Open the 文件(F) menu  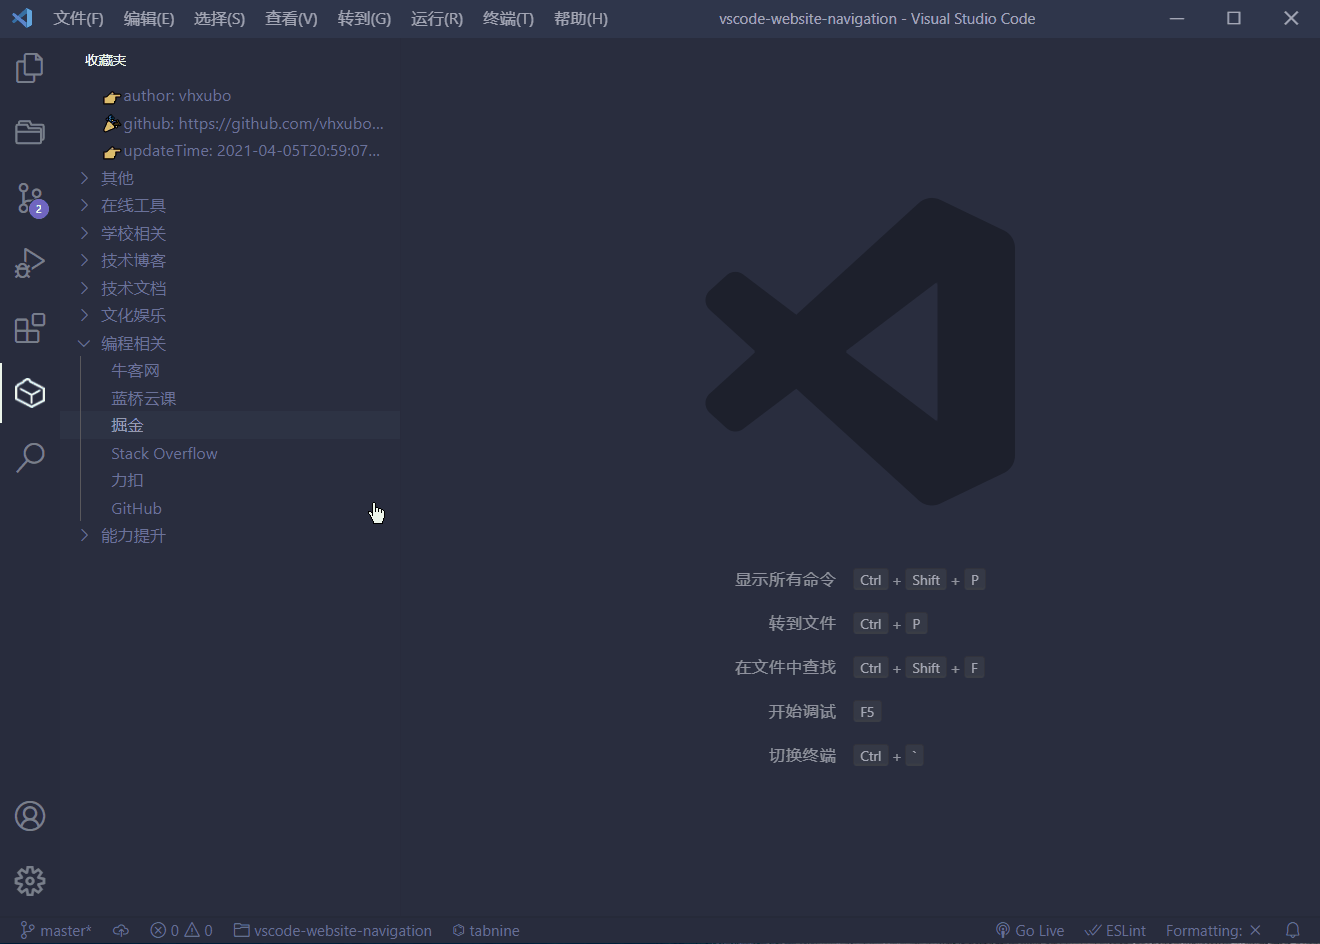coord(78,19)
